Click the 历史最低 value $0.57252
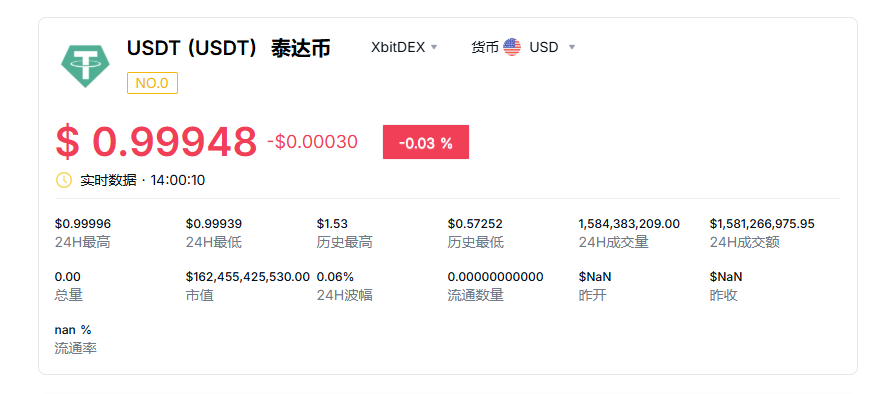The image size is (888, 394). pos(475,224)
